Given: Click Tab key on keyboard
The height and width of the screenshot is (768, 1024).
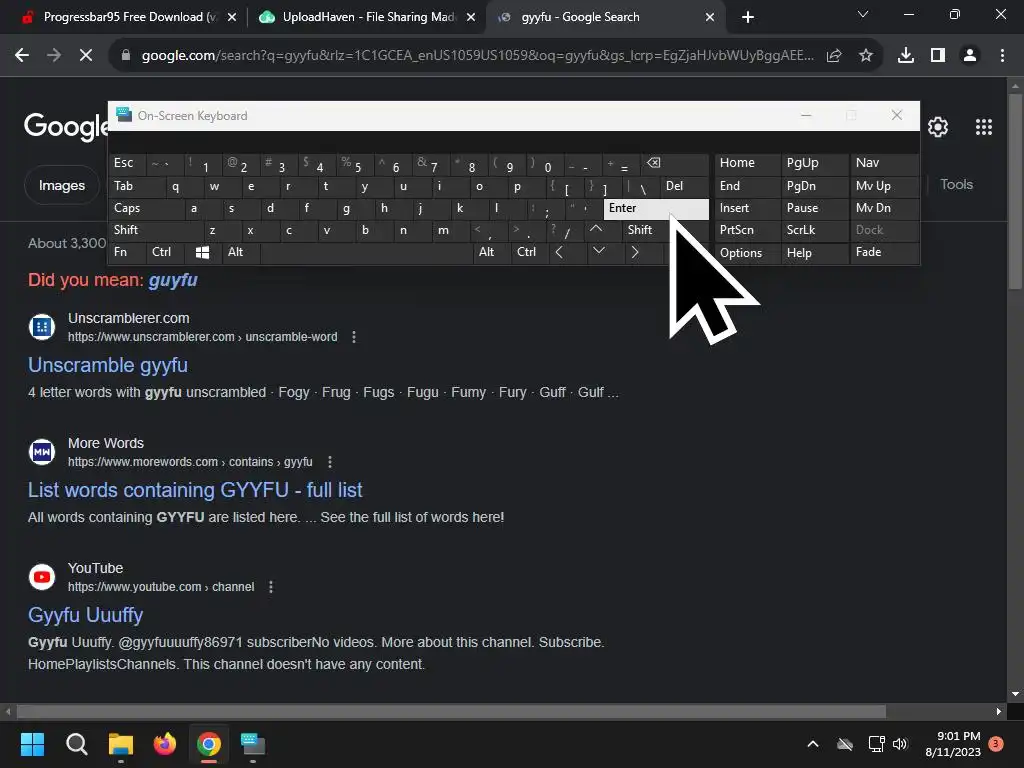Looking at the screenshot, I should (136, 186).
